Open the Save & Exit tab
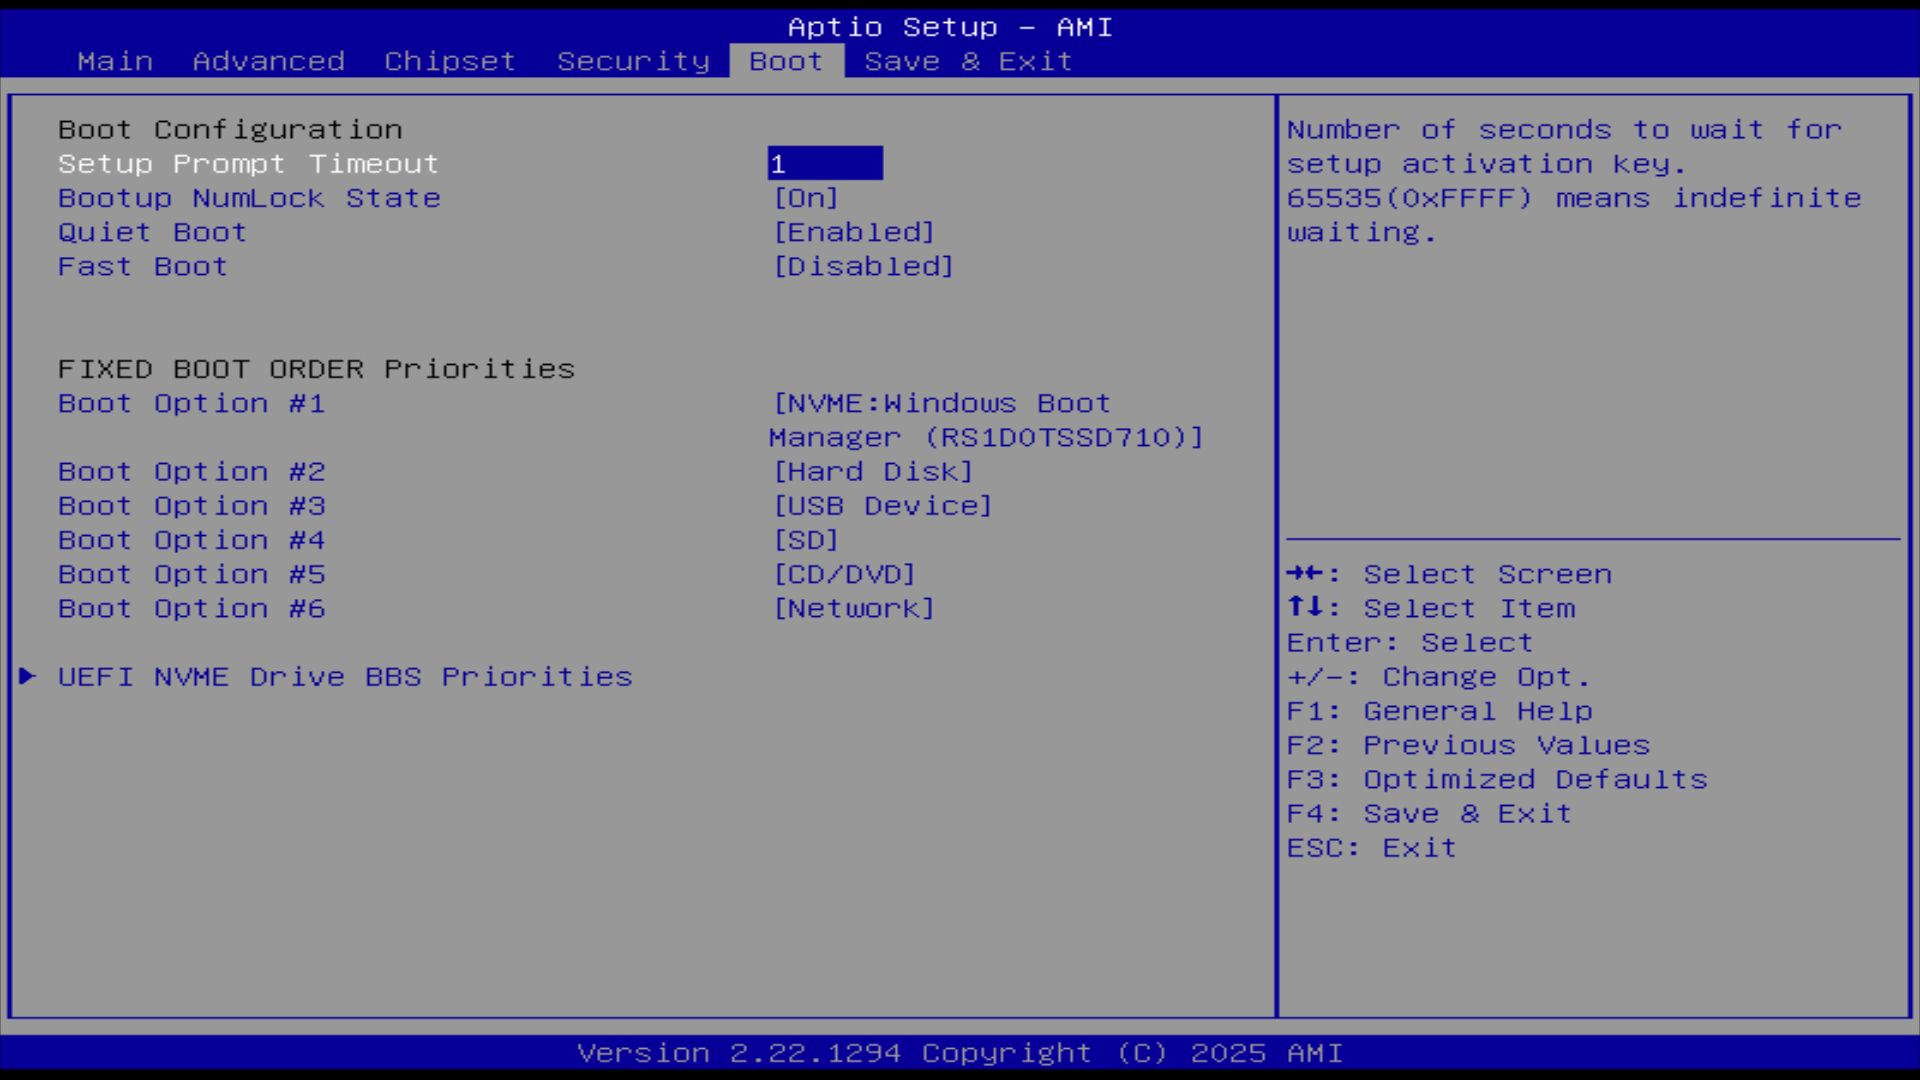The width and height of the screenshot is (1920, 1080). coord(968,61)
